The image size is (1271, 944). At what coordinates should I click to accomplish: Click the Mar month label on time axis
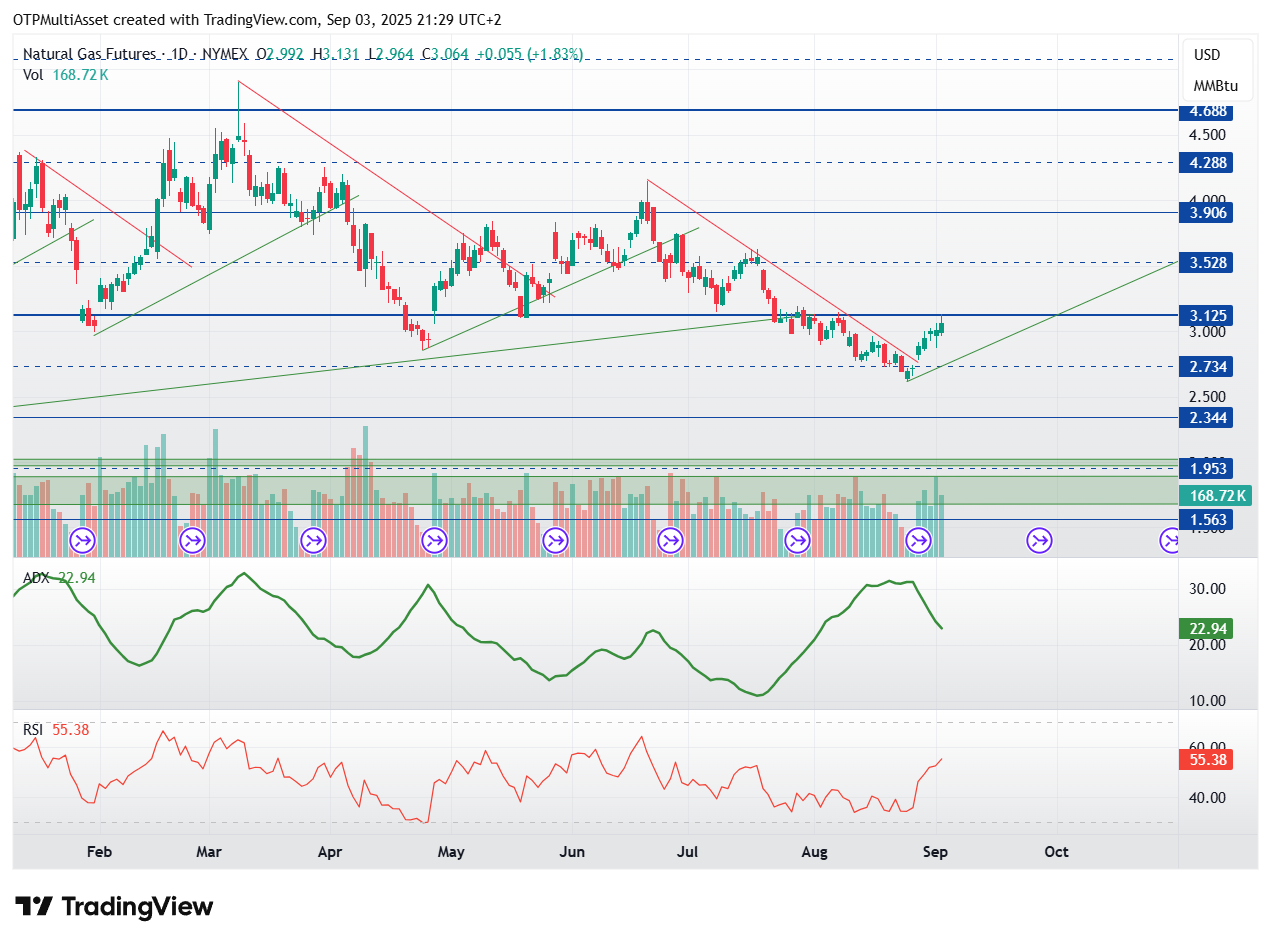[209, 852]
